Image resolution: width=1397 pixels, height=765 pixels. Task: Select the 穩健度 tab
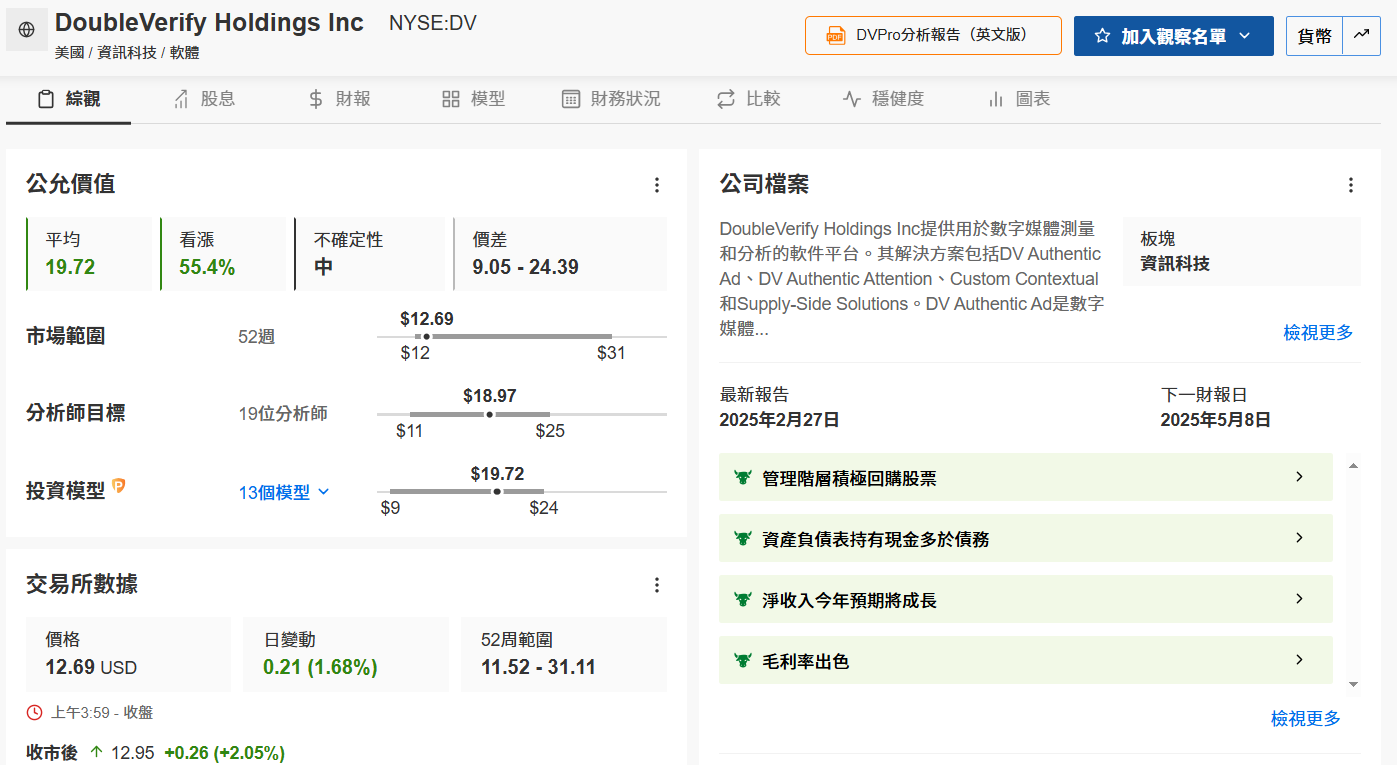click(884, 99)
